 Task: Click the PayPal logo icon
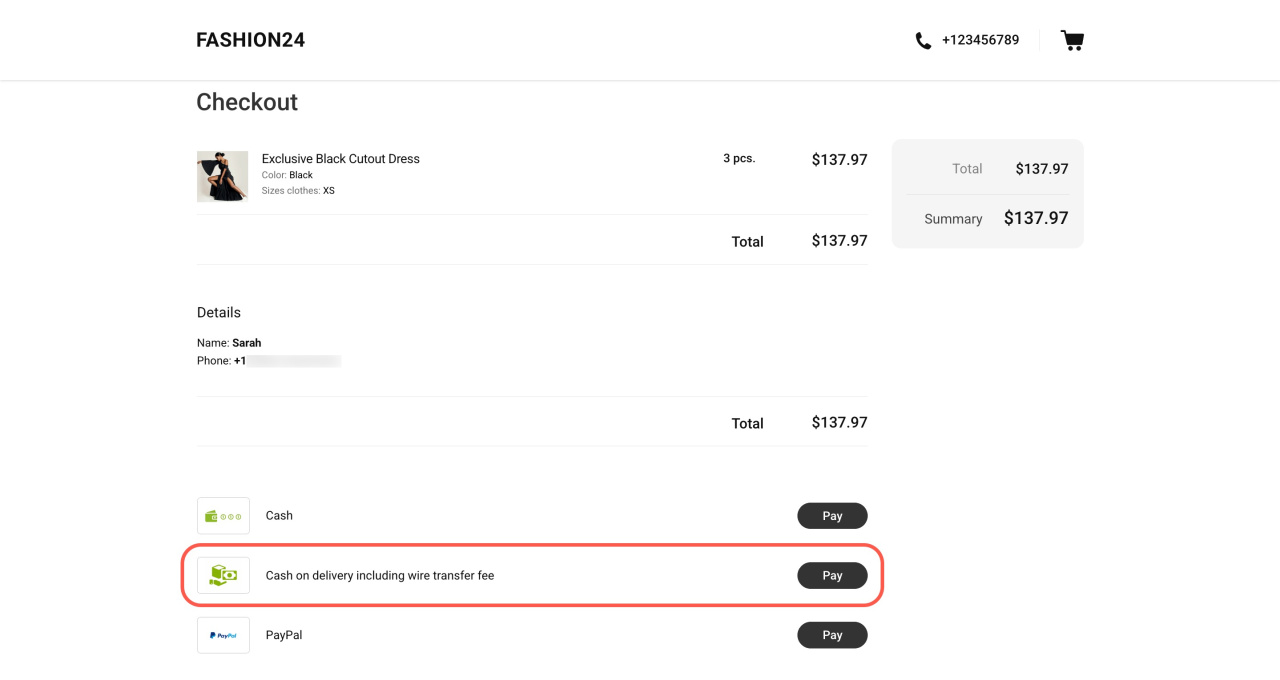coord(223,635)
